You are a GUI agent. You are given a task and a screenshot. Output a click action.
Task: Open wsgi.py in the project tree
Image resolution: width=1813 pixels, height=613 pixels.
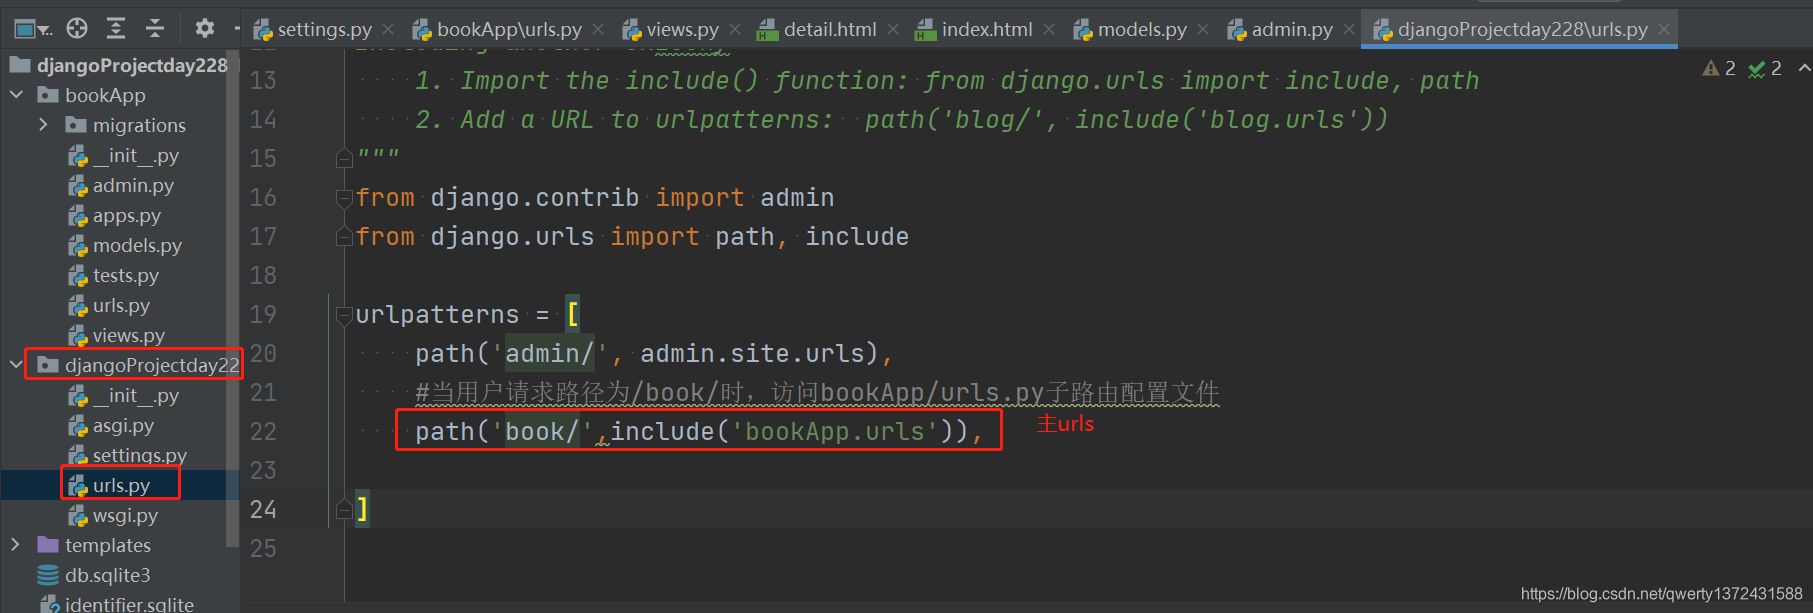125,515
